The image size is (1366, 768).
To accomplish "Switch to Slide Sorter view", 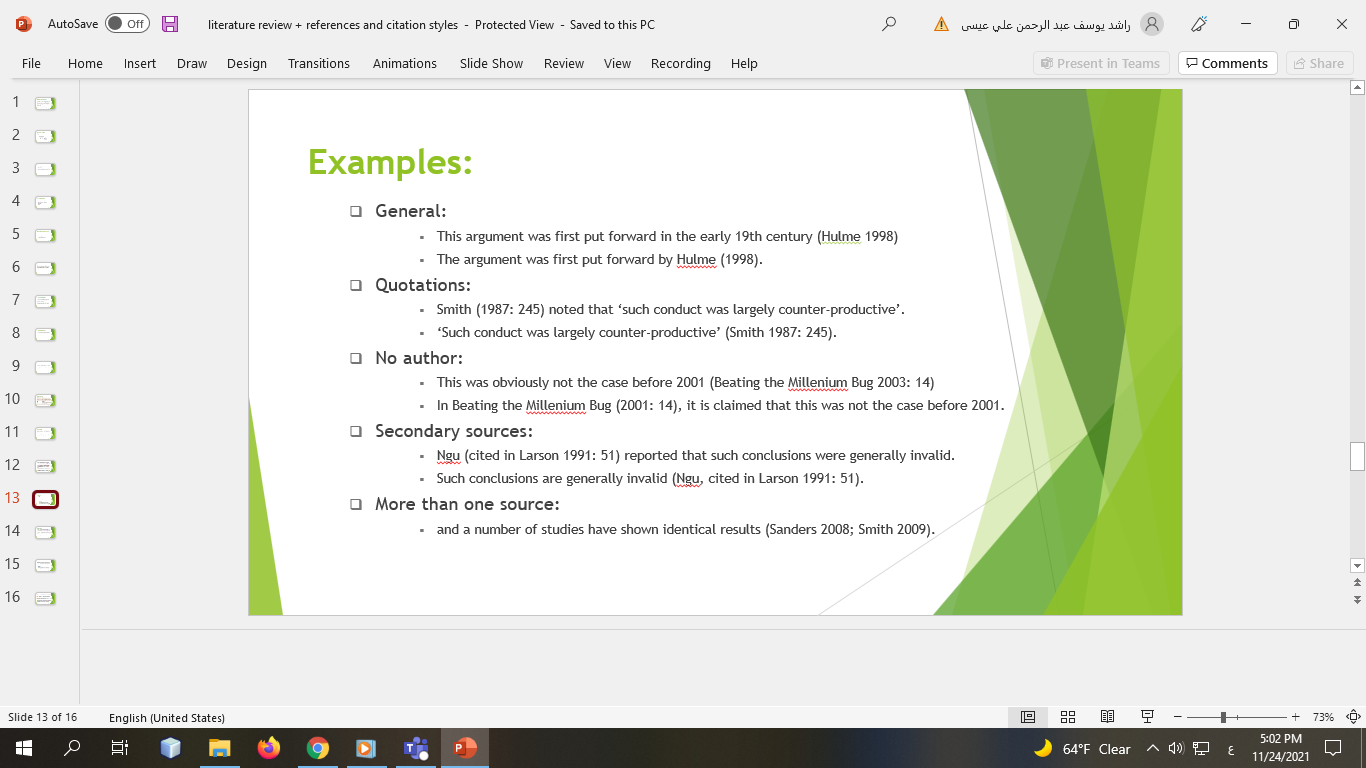I will [x=1067, y=716].
